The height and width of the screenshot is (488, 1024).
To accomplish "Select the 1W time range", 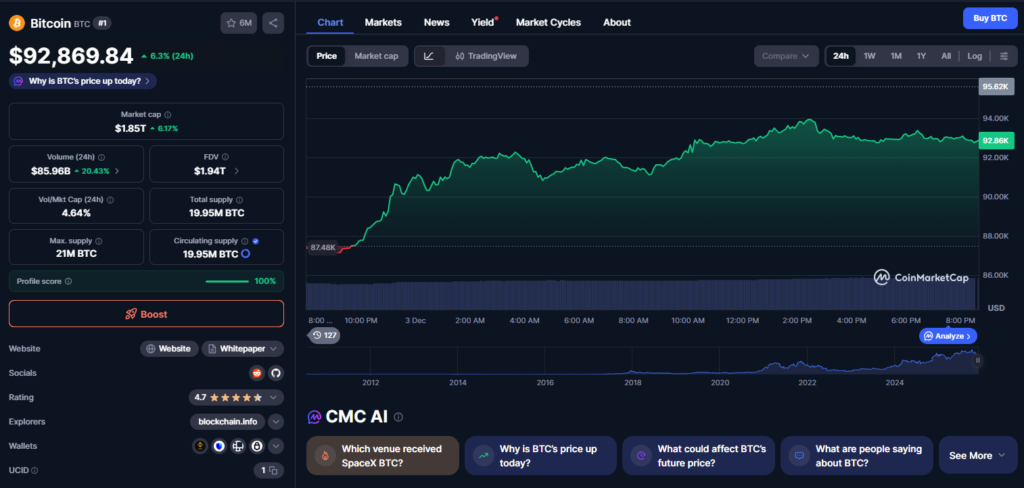I will (869, 56).
